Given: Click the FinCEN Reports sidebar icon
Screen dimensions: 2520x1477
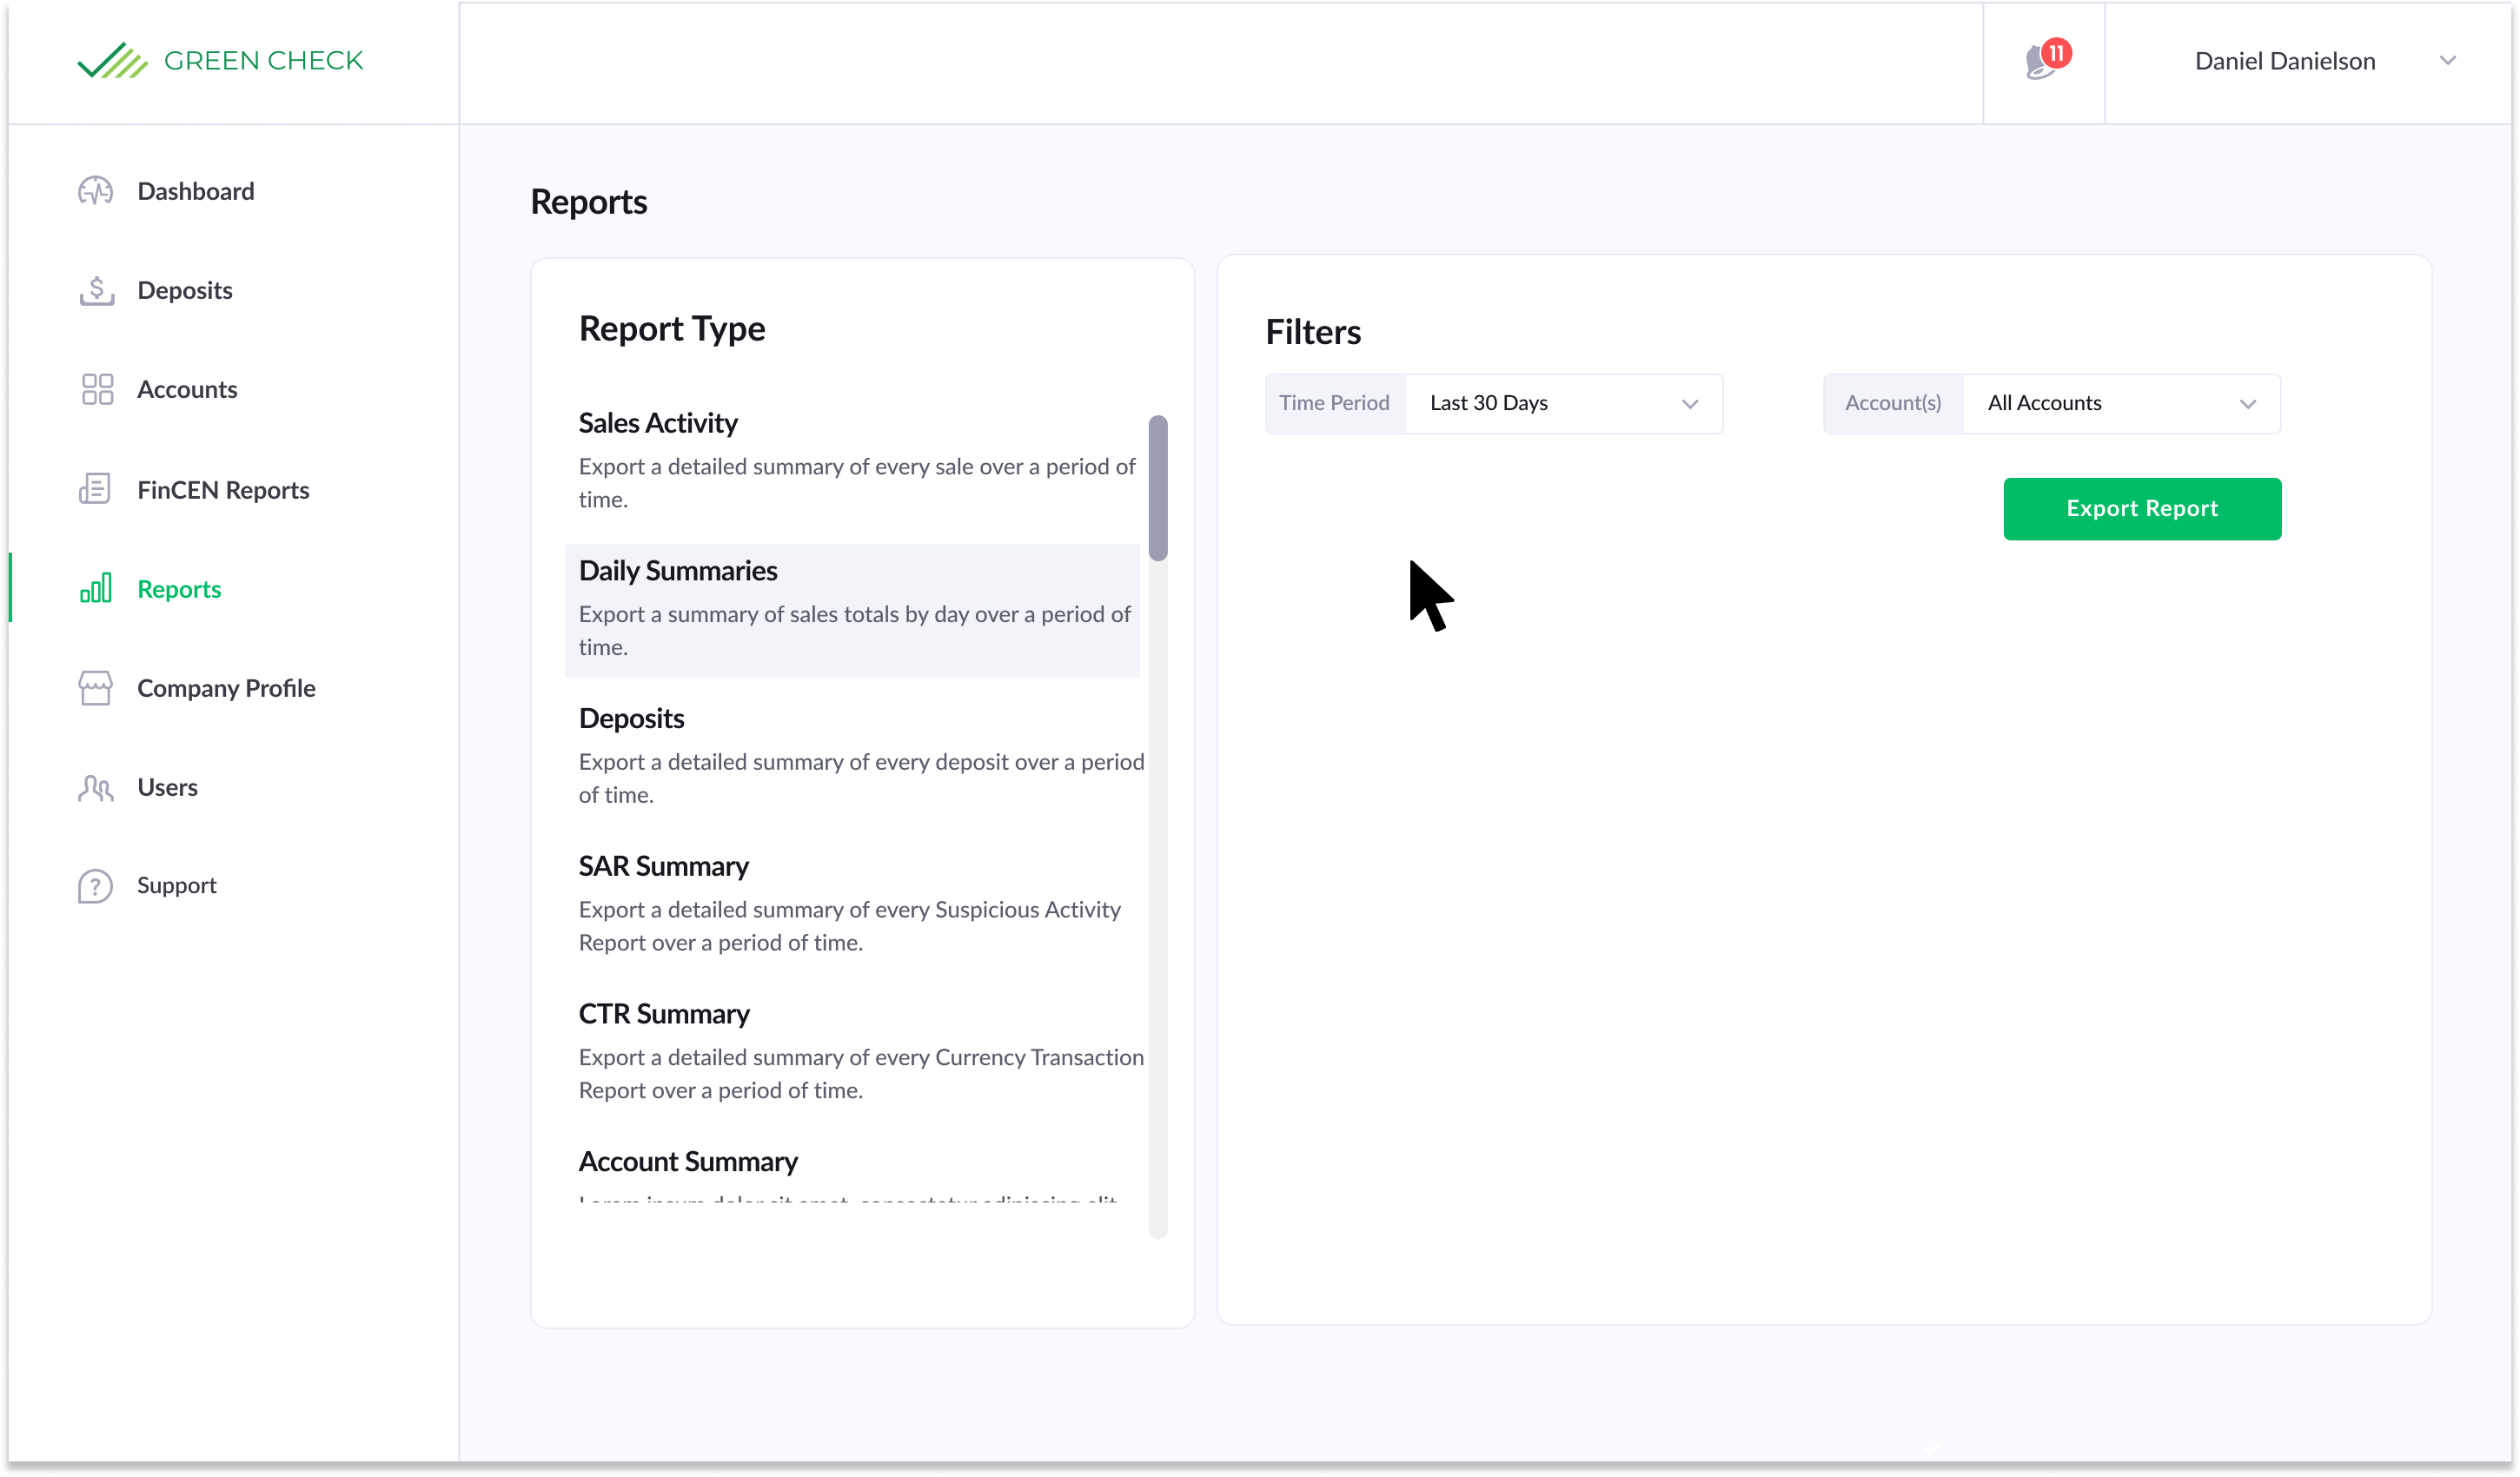Looking at the screenshot, I should [x=96, y=489].
